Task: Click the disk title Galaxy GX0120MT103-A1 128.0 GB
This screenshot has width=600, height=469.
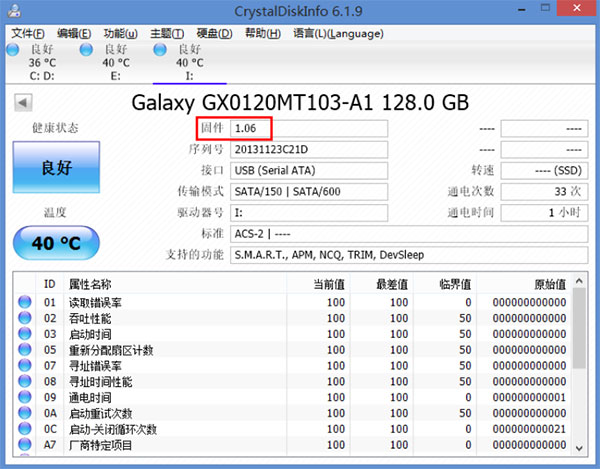Action: point(300,103)
